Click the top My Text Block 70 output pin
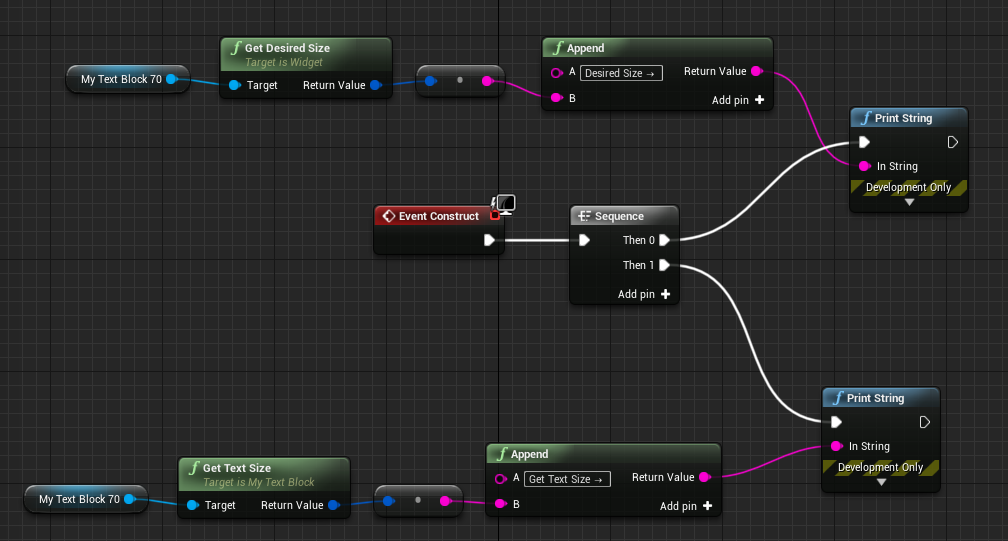The width and height of the screenshot is (1008, 541). click(171, 79)
